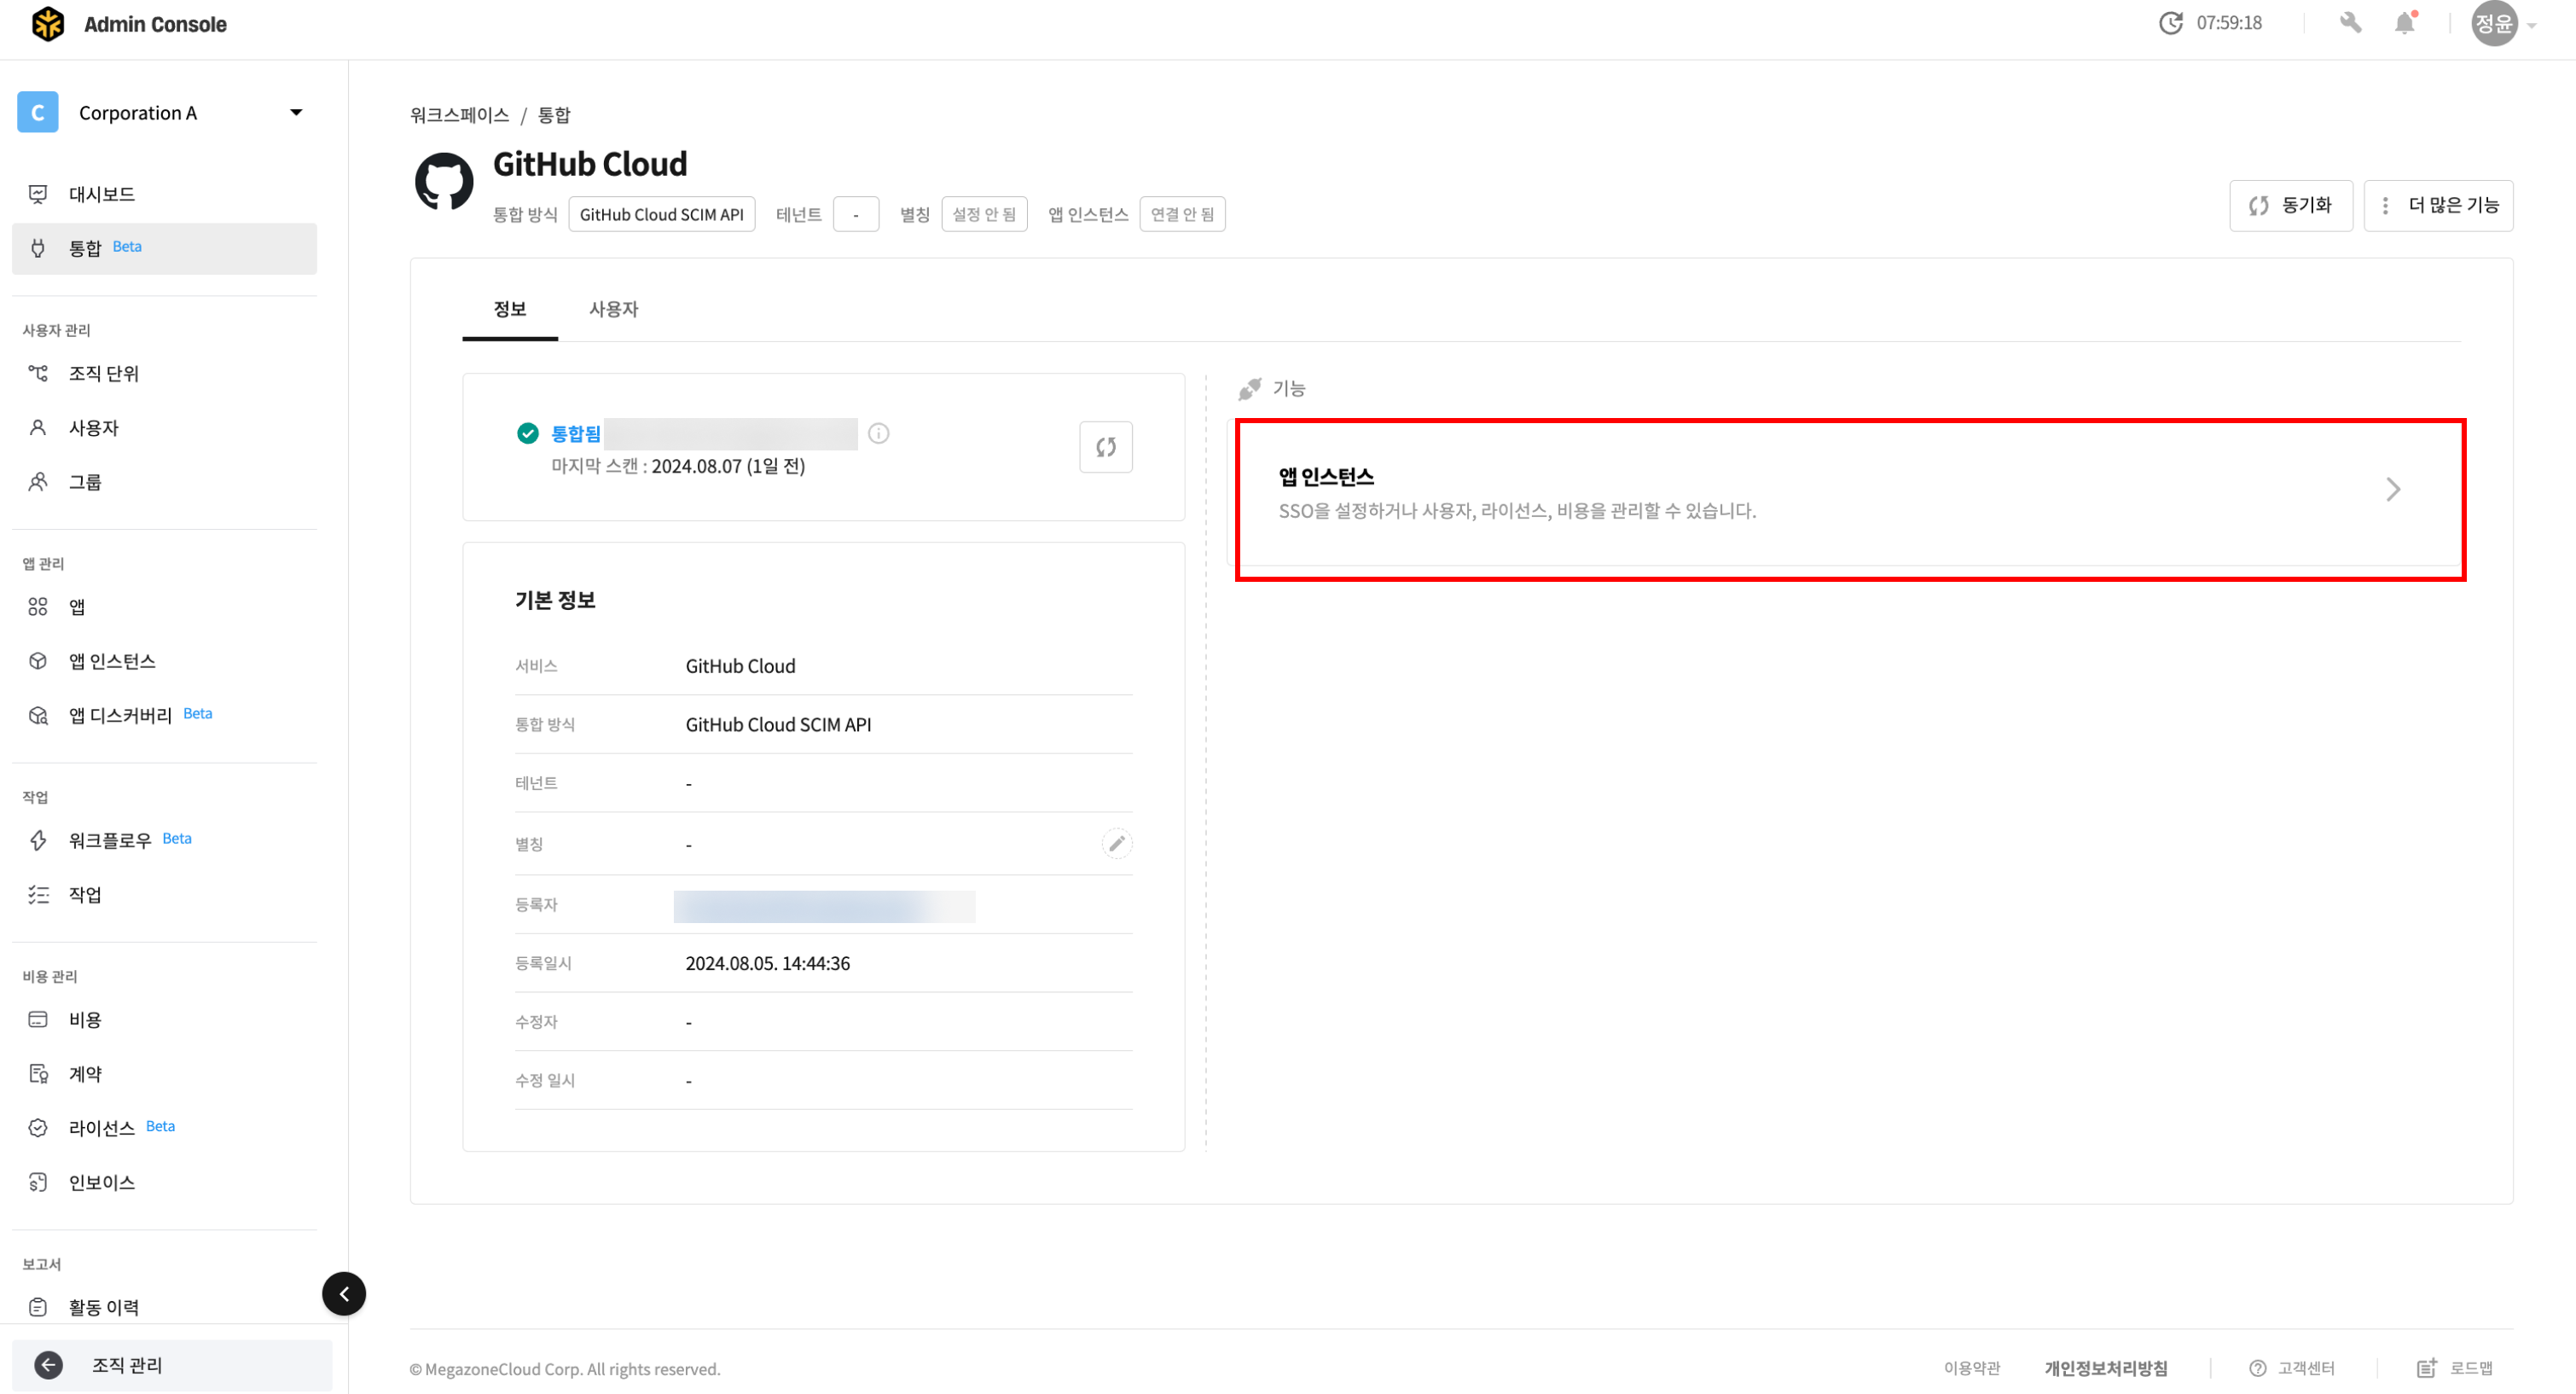Click the chevron on the 앱 인스턴스 card
This screenshot has height=1394, width=2576.
click(x=2393, y=489)
